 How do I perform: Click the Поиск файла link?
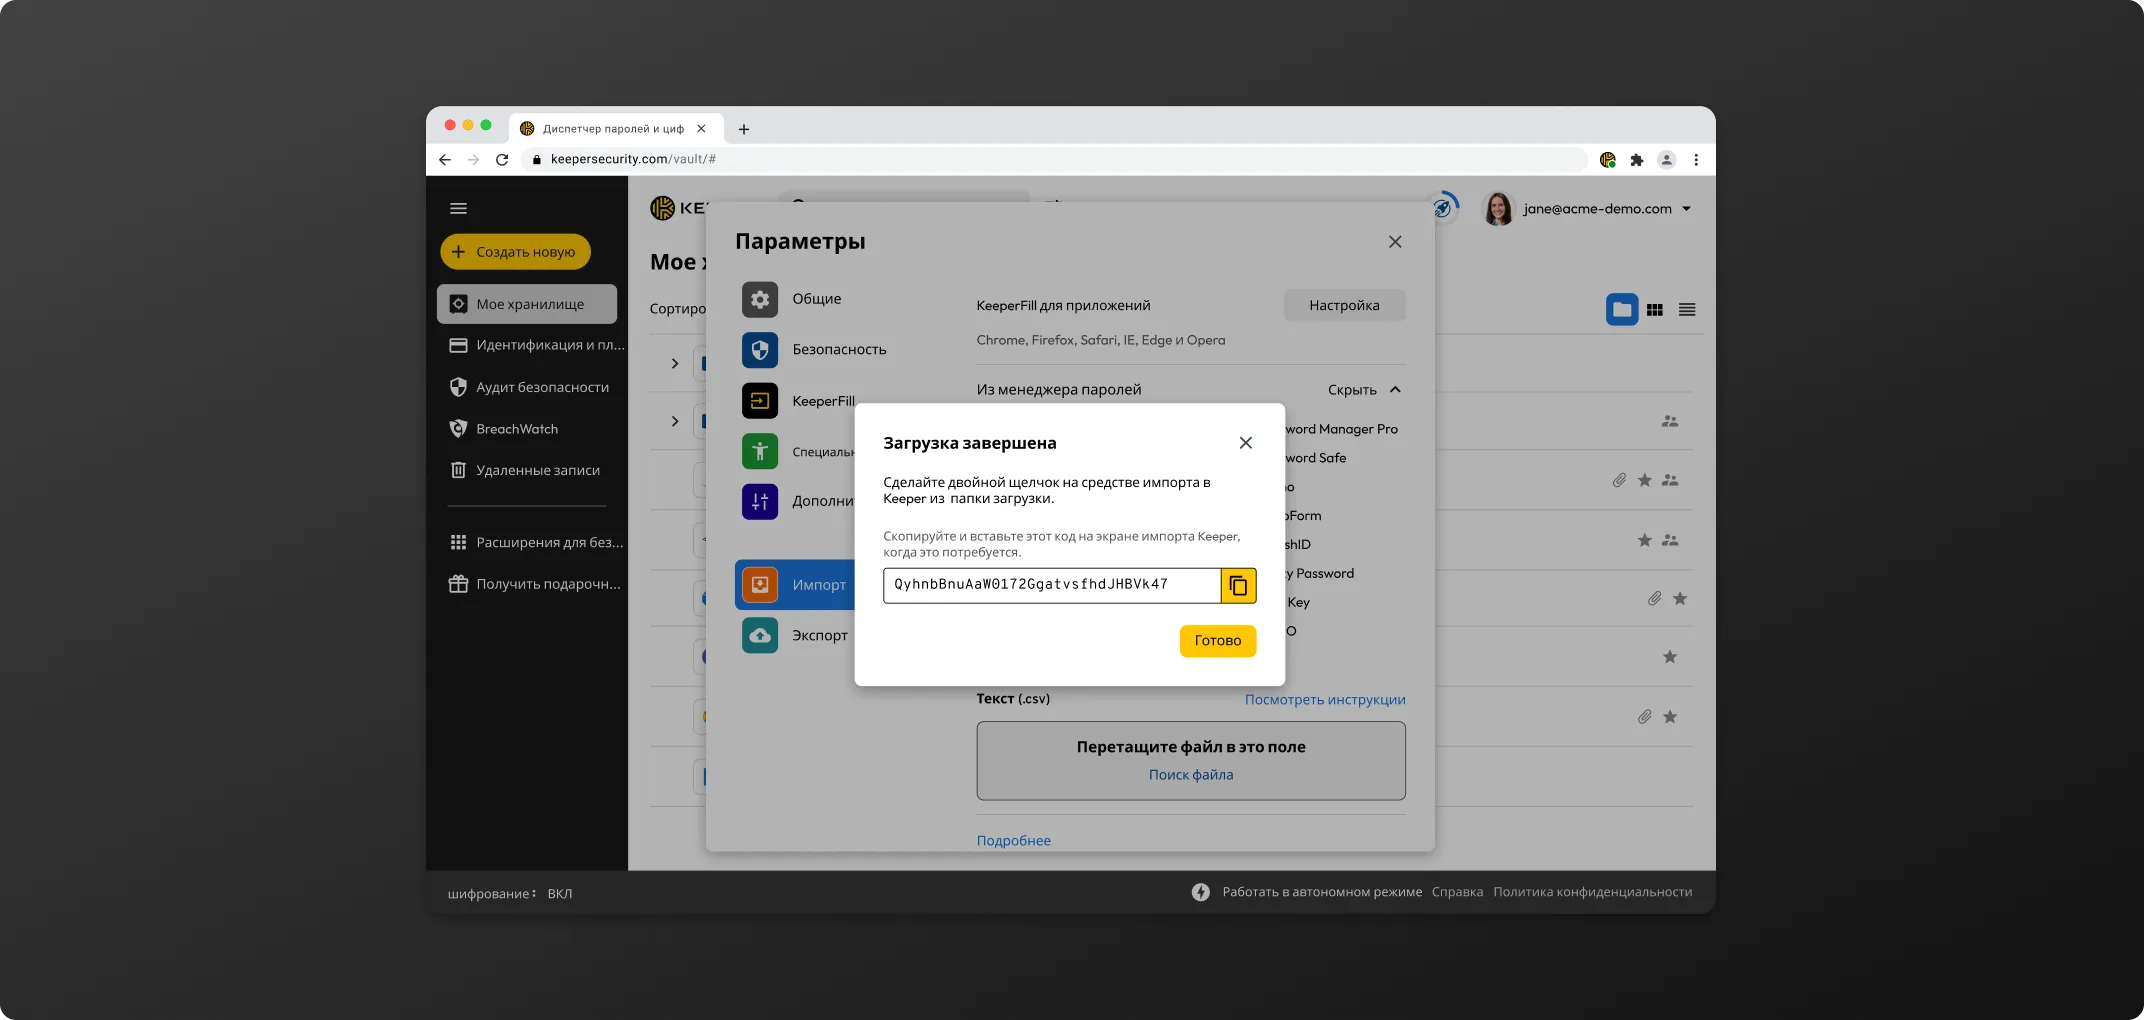point(1191,775)
